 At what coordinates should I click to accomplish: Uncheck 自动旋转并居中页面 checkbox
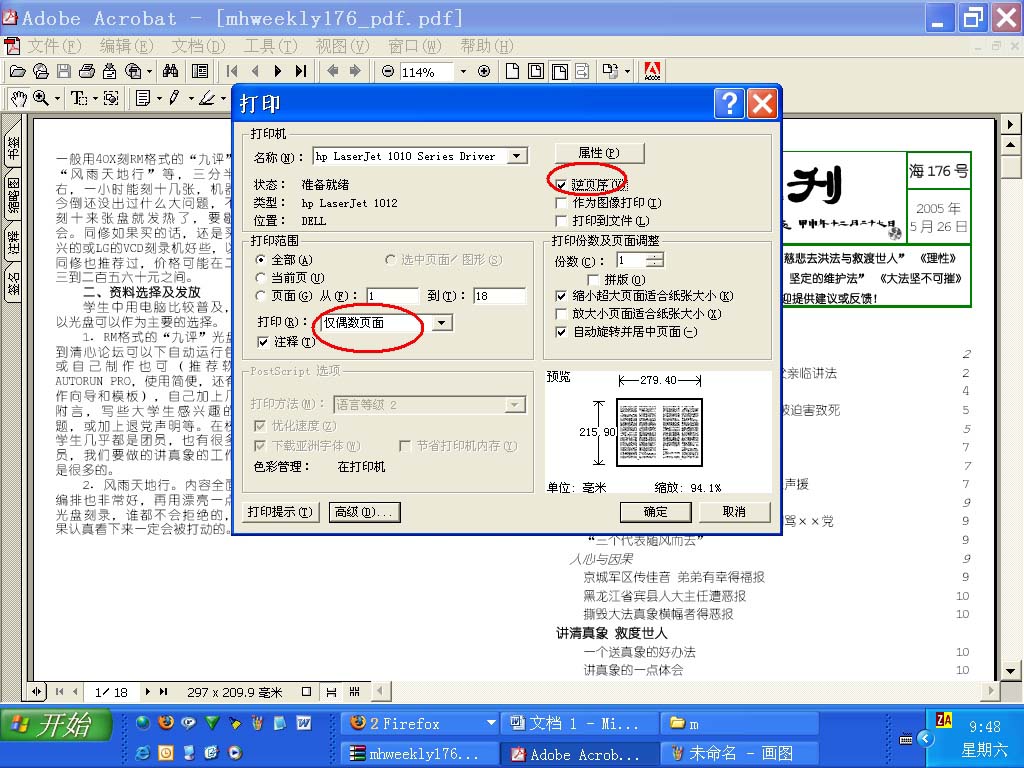click(562, 332)
